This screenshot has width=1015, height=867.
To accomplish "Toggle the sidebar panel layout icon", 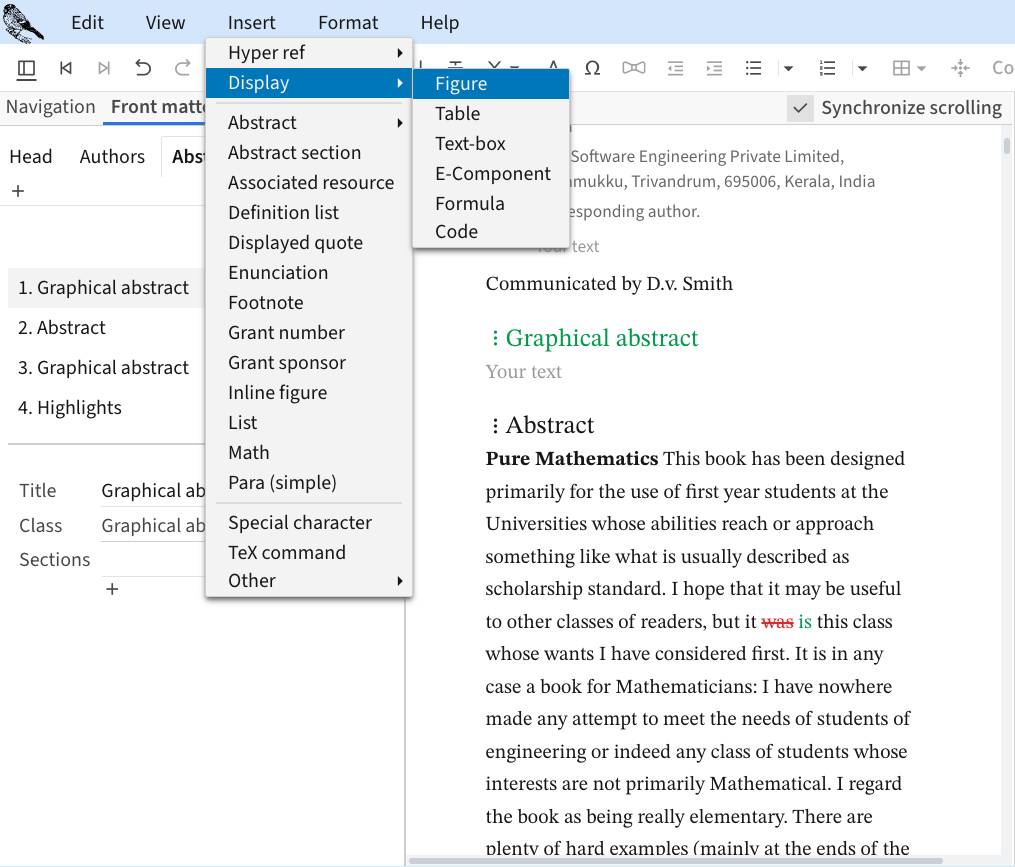I will (x=27, y=68).
